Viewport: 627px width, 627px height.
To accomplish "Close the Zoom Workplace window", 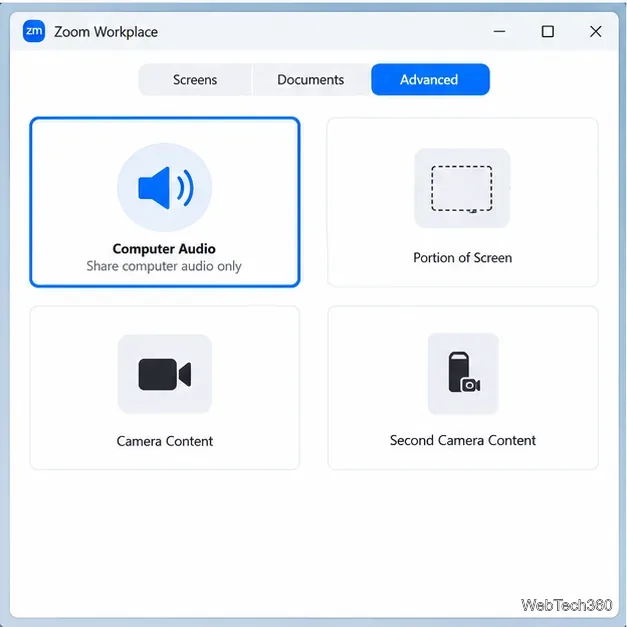I will pos(596,31).
